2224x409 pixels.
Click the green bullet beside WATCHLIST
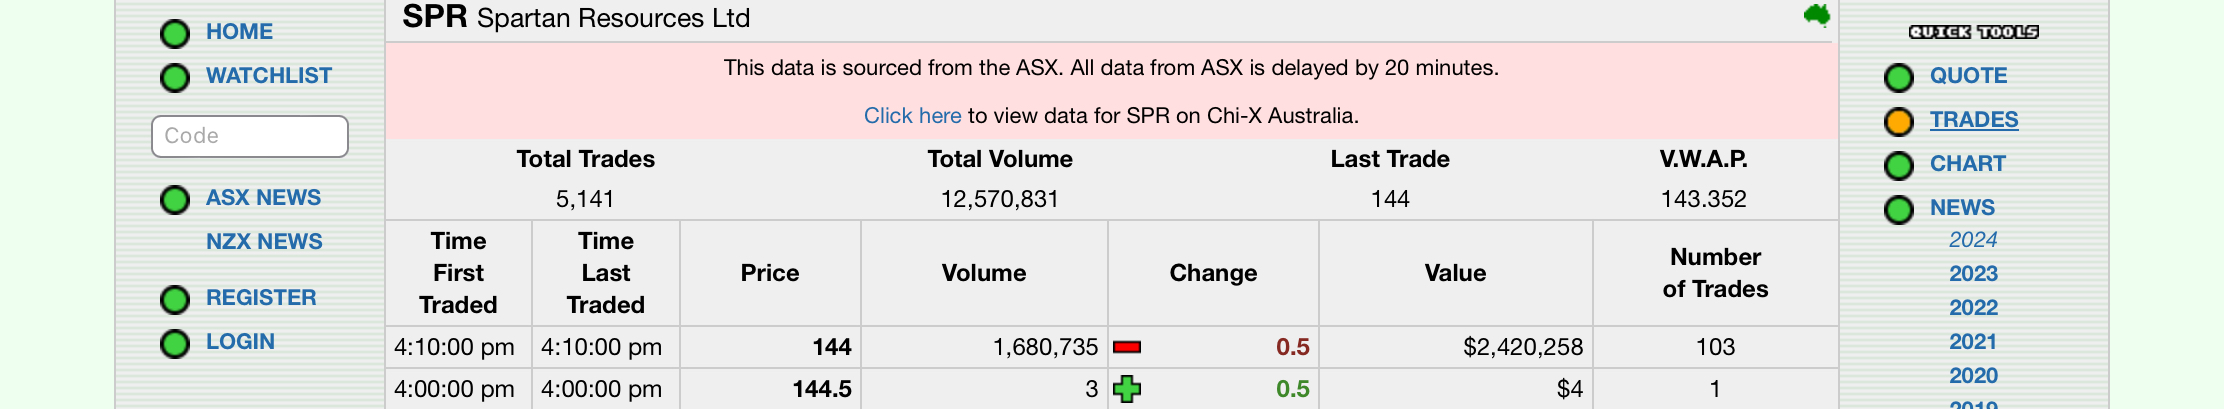point(175,78)
